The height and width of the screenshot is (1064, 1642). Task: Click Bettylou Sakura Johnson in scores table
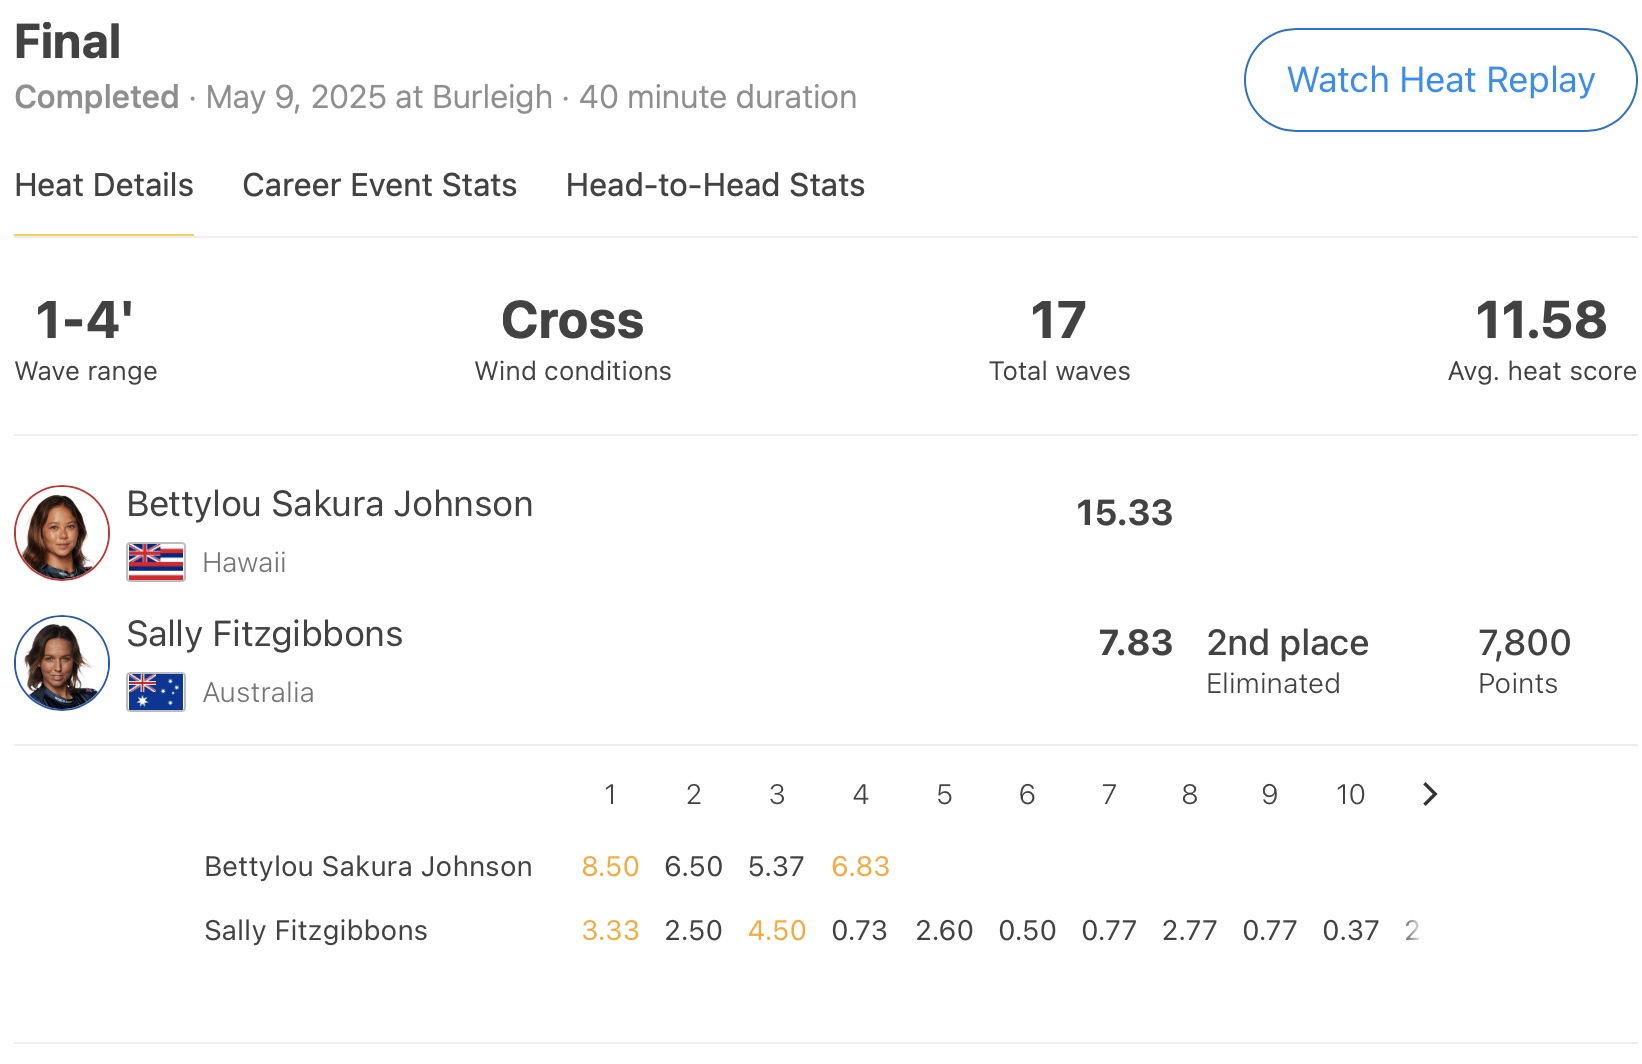tap(368, 866)
